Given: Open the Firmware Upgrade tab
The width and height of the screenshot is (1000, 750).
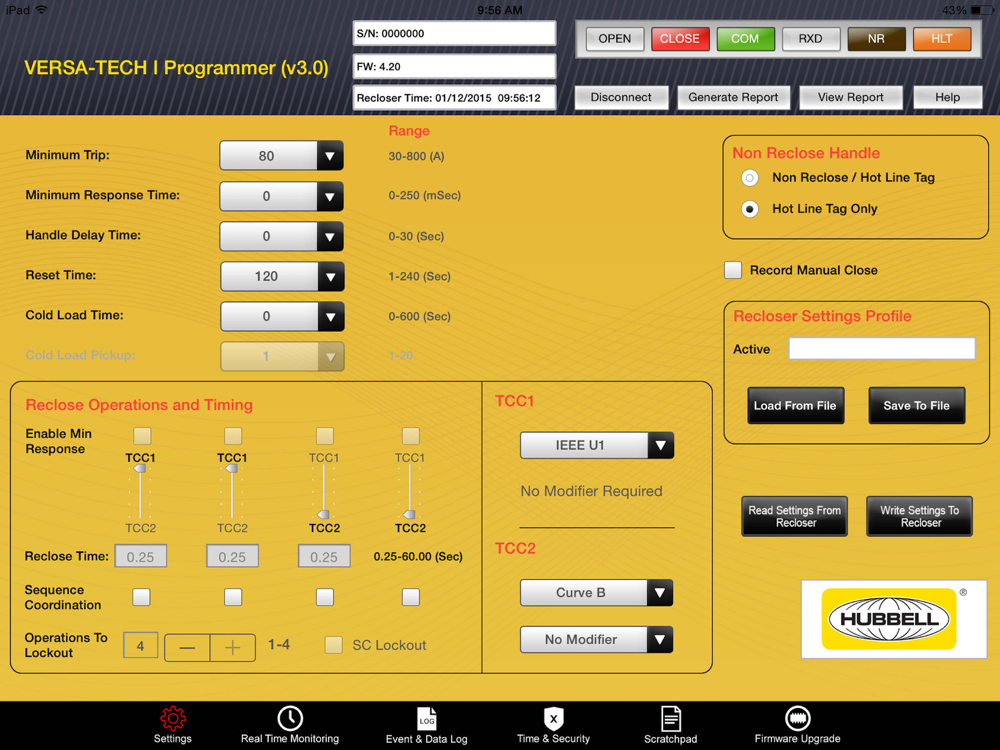Looking at the screenshot, I should point(797,724).
